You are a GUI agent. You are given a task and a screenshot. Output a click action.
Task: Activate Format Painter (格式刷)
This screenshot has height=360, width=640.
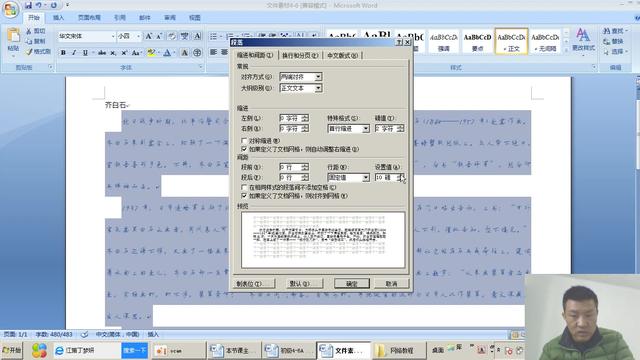[38, 52]
